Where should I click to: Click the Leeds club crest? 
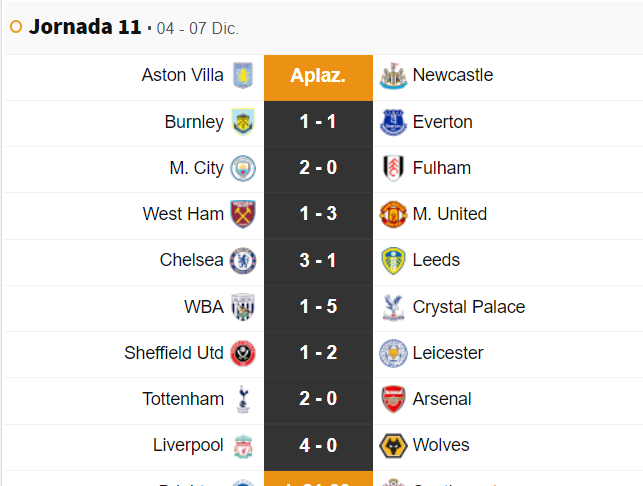(393, 260)
